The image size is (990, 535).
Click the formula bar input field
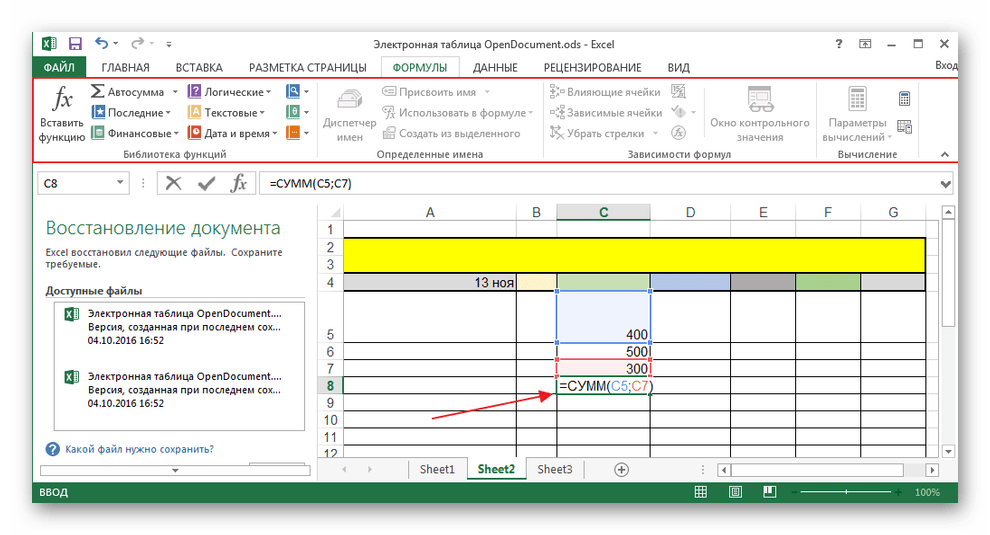pyautogui.click(x=599, y=184)
